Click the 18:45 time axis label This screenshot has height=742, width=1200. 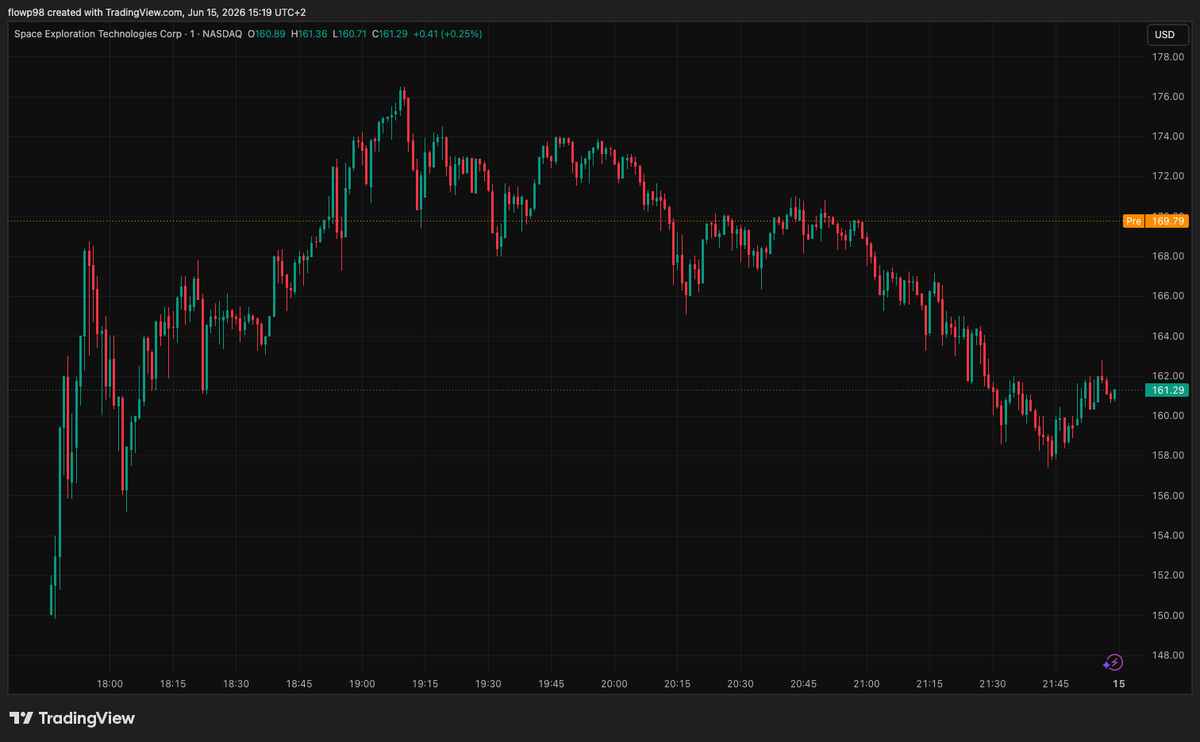point(299,684)
